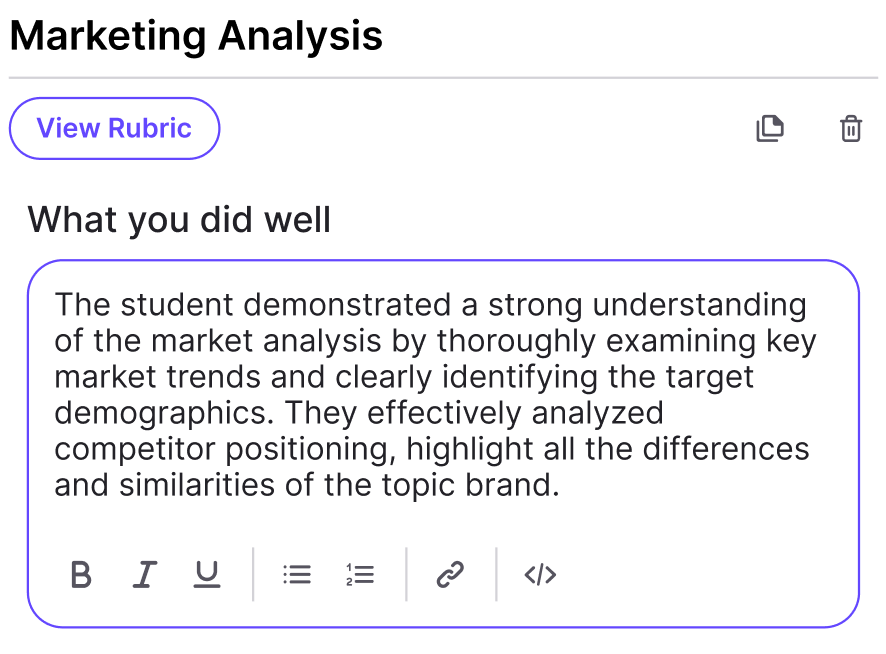The height and width of the screenshot is (654, 886).
Task: Click the word 'thoroughly' in the text
Action: (x=516, y=341)
